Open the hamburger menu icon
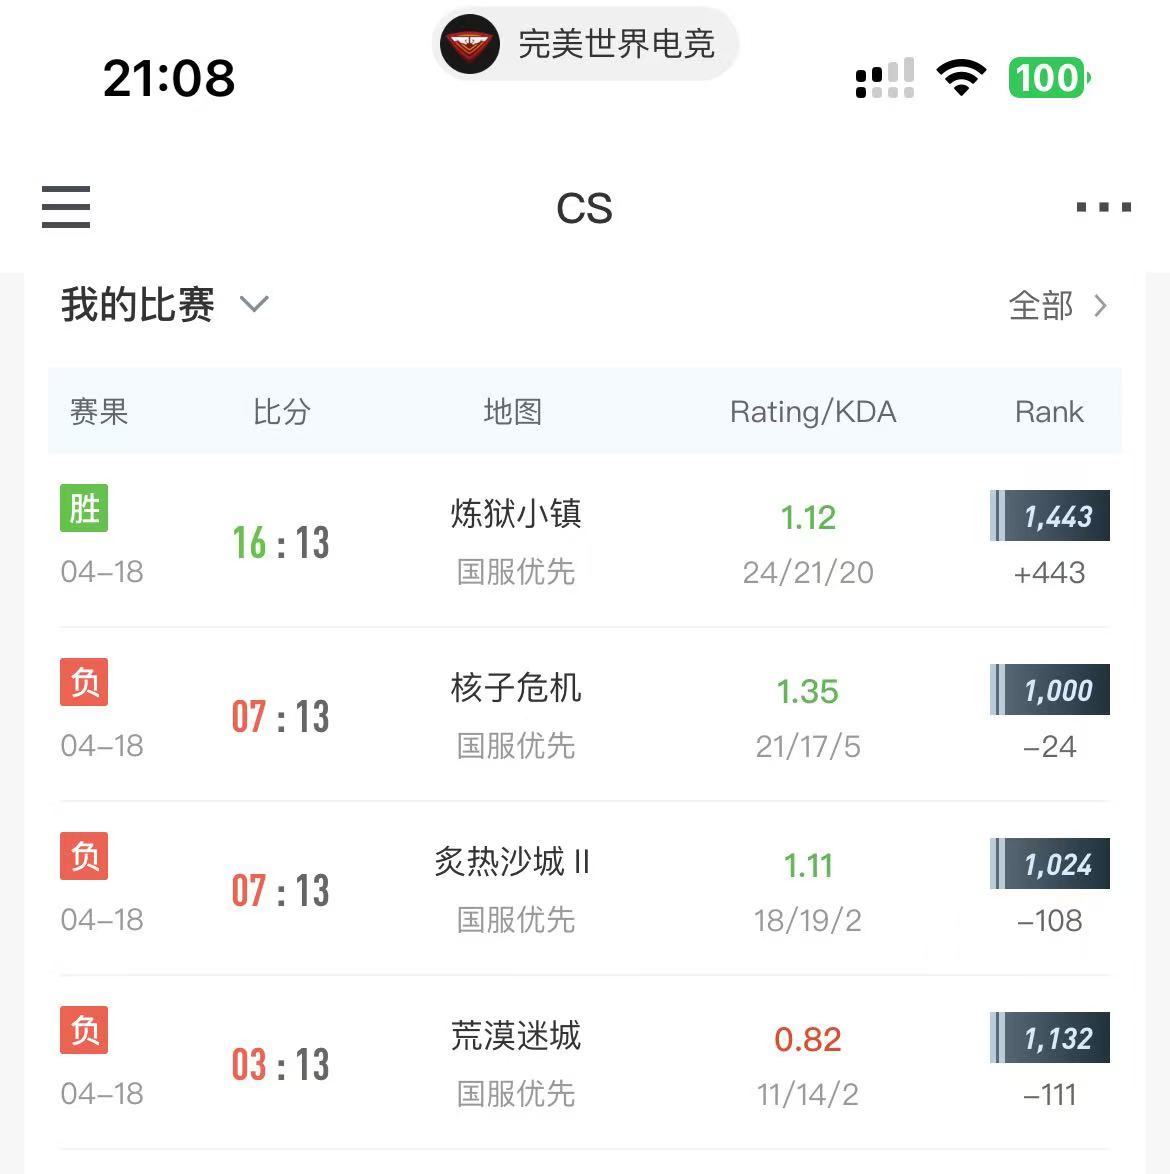 [x=66, y=207]
